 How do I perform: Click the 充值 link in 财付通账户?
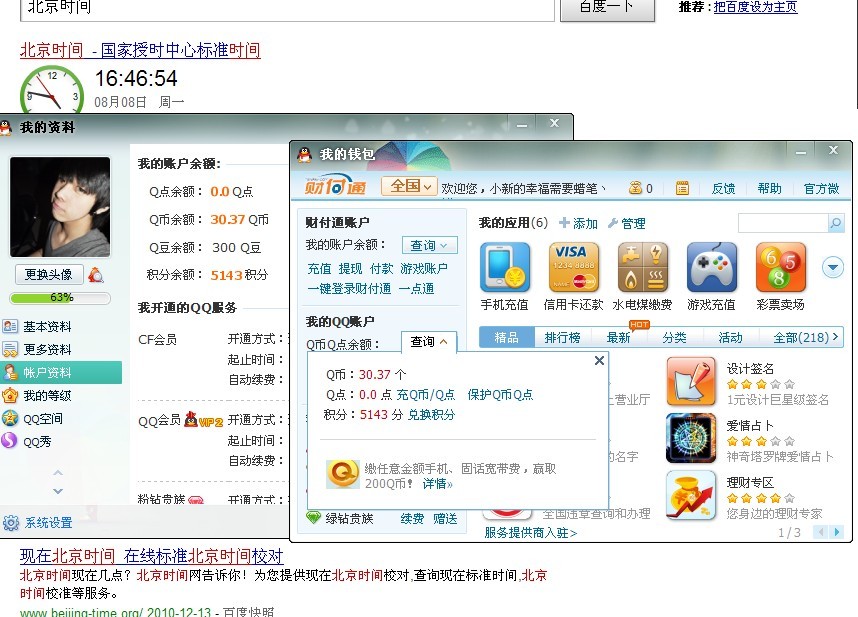(x=320, y=269)
